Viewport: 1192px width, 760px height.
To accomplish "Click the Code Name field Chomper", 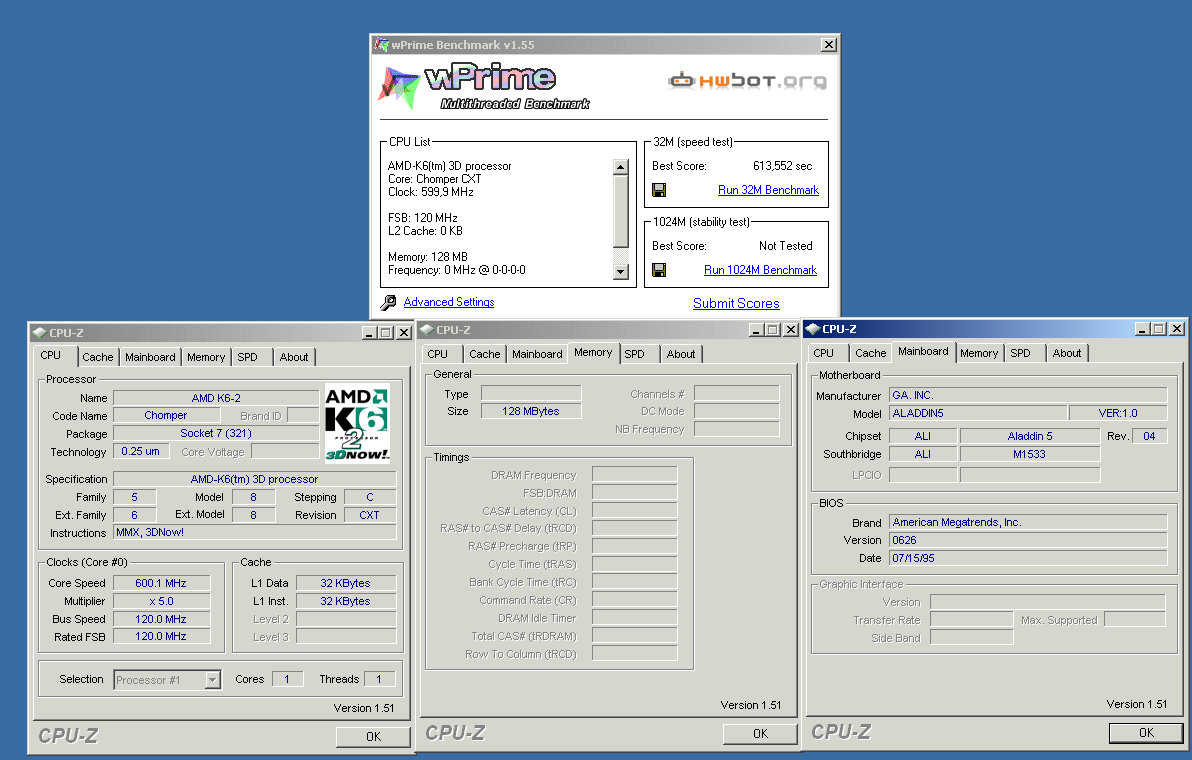I will pyautogui.click(x=166, y=416).
